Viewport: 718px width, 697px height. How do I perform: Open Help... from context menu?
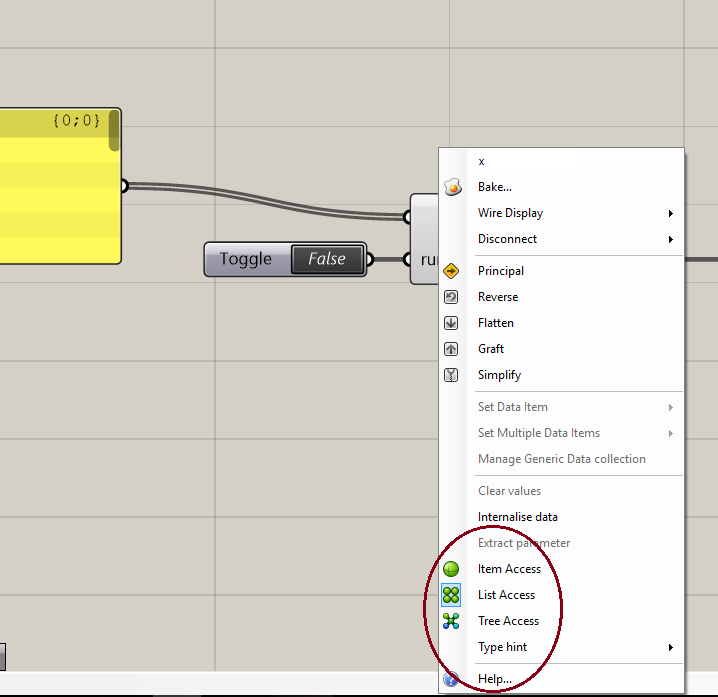pos(562,679)
